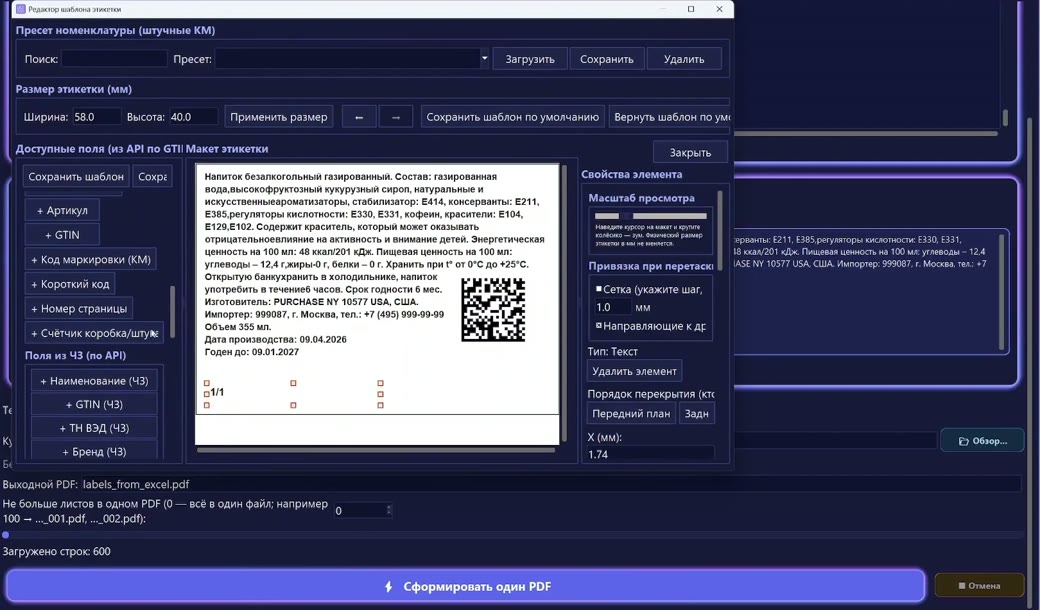This screenshot has height=610, width=1040.
Task: Add the Наименование (ЧЗ) field
Action: [x=94, y=381]
